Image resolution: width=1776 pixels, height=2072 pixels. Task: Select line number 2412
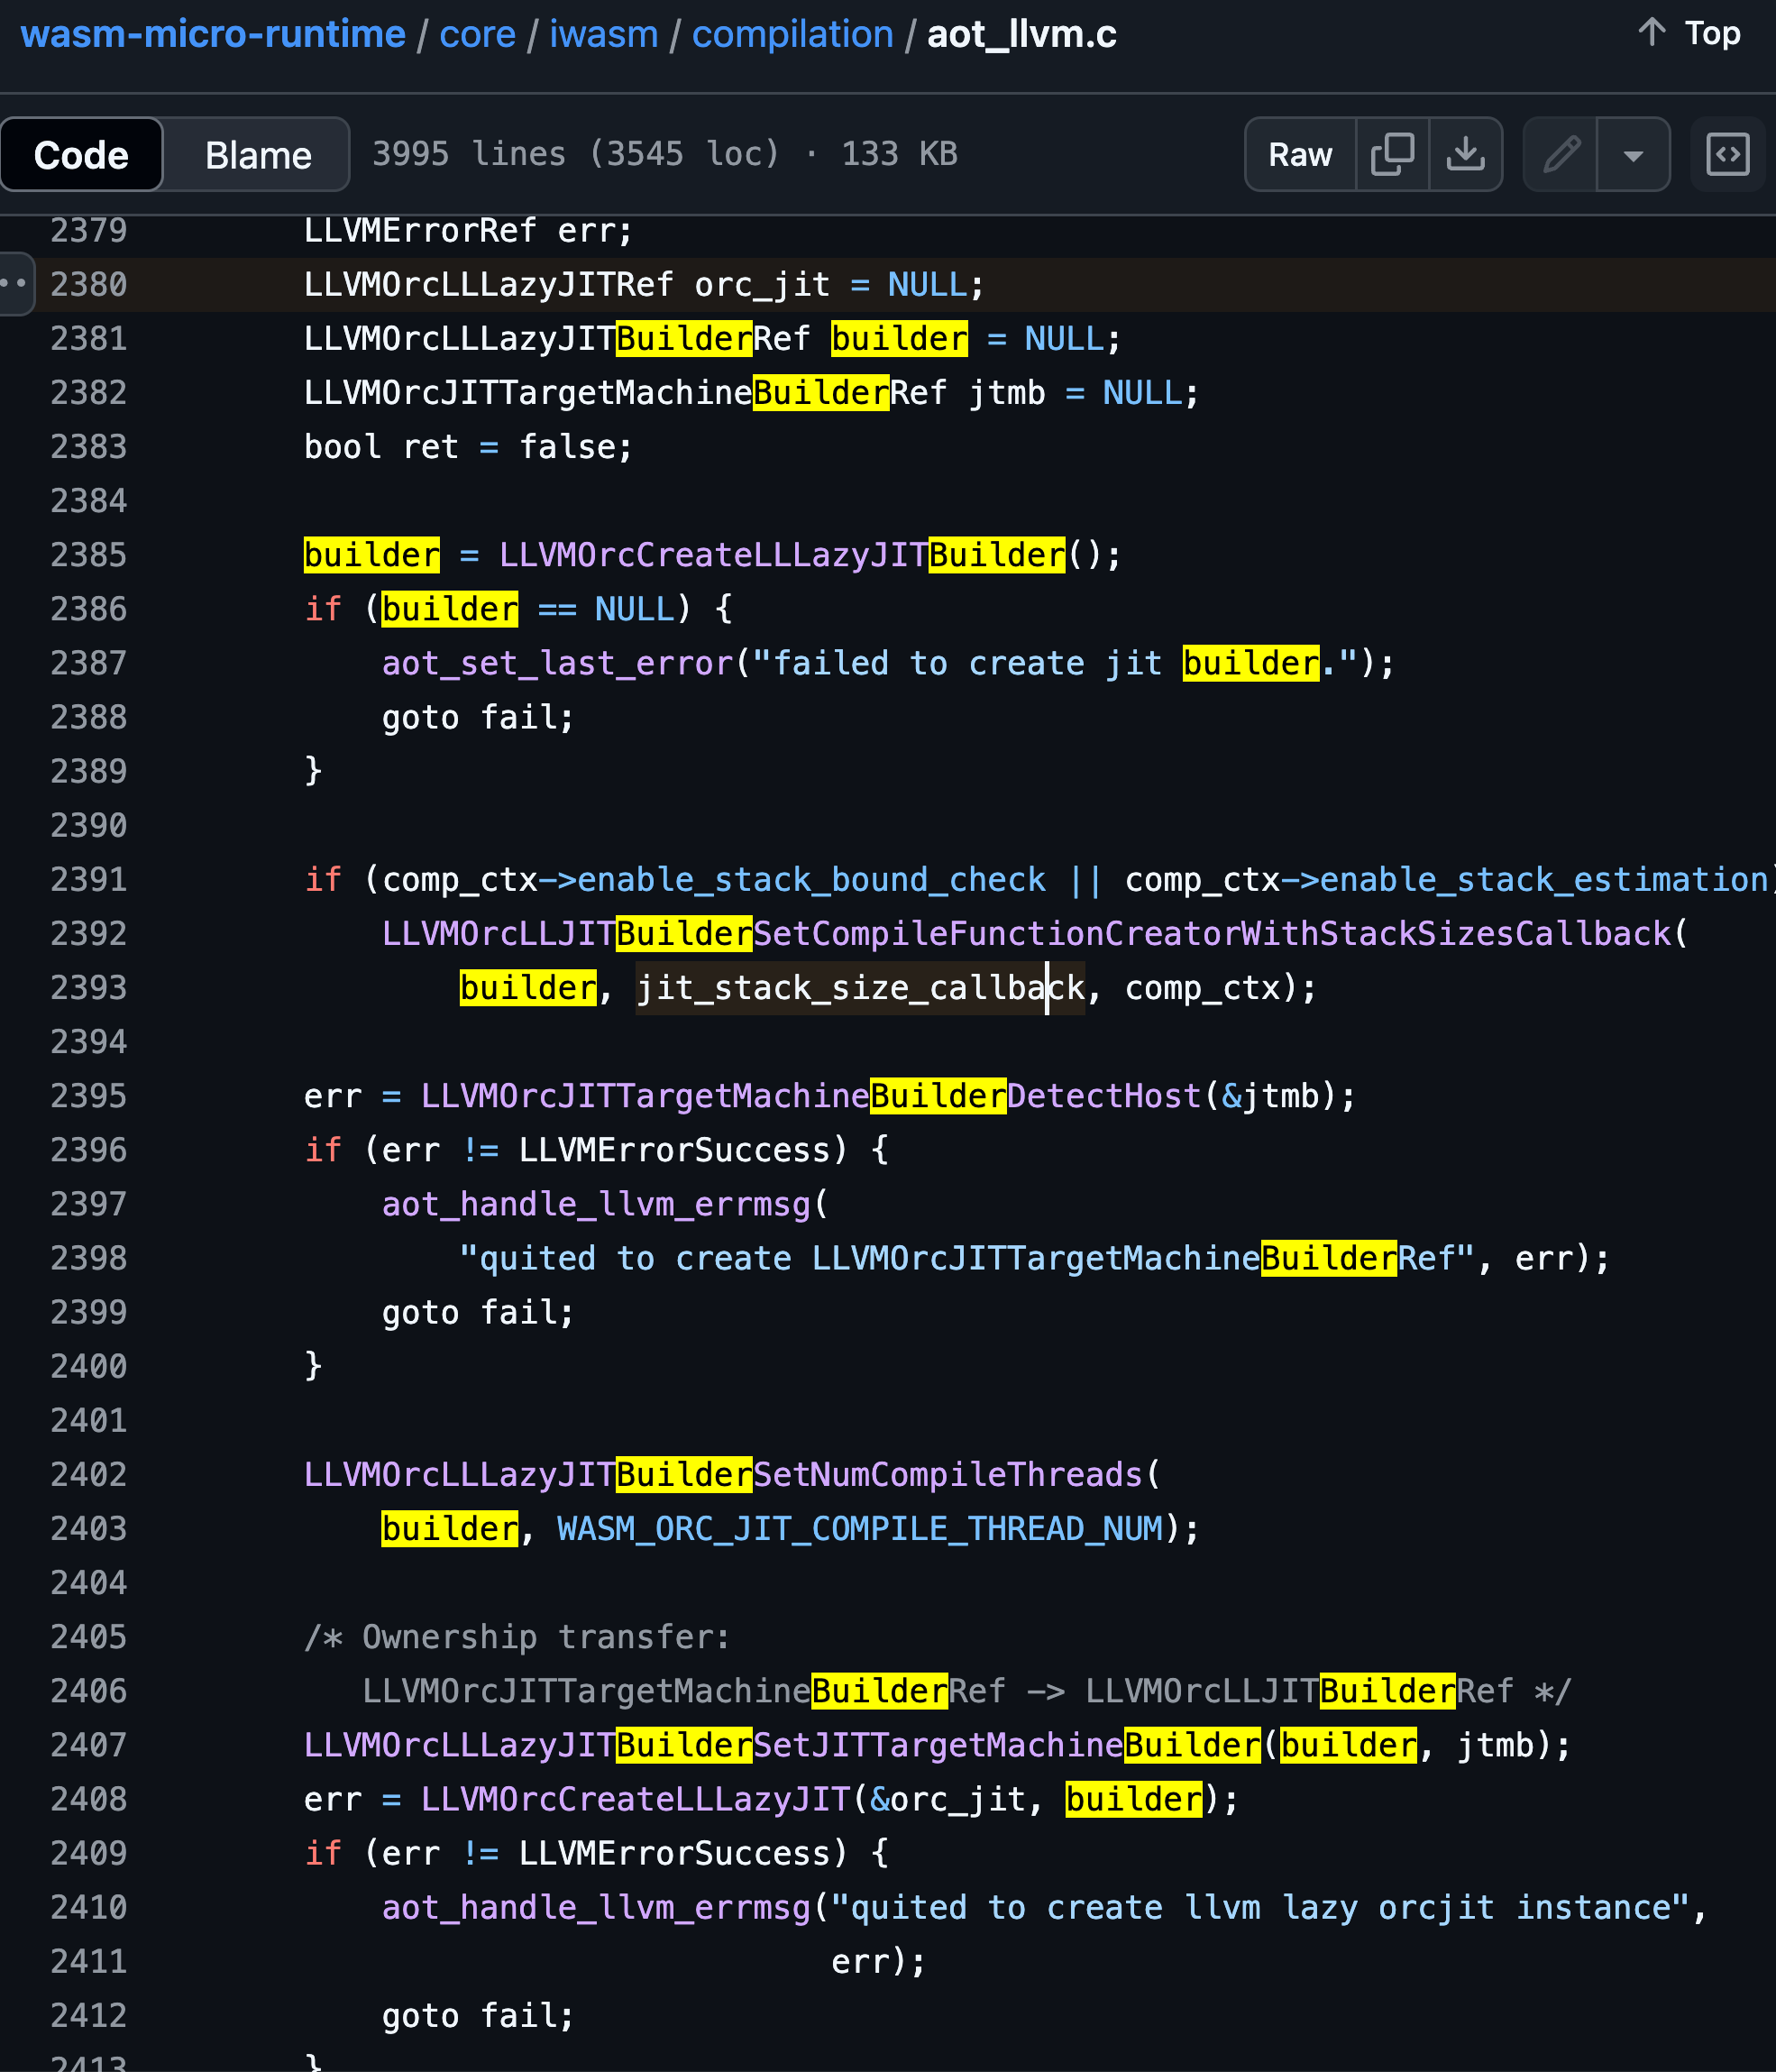click(89, 2015)
